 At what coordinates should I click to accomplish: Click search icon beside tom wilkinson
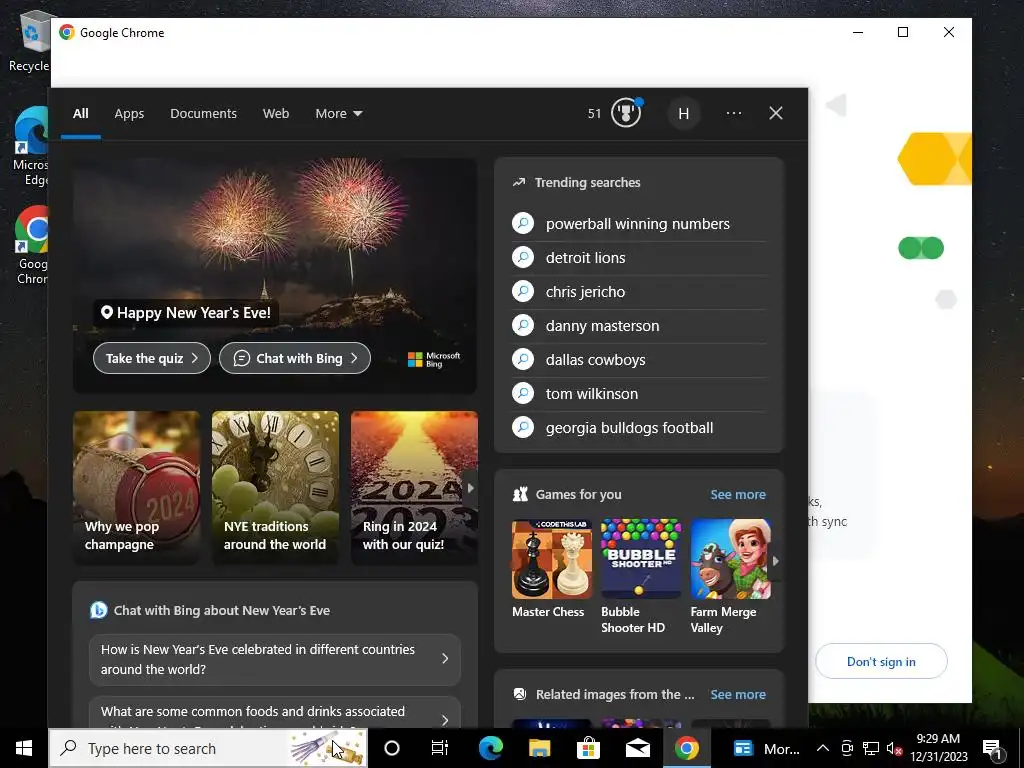point(523,393)
